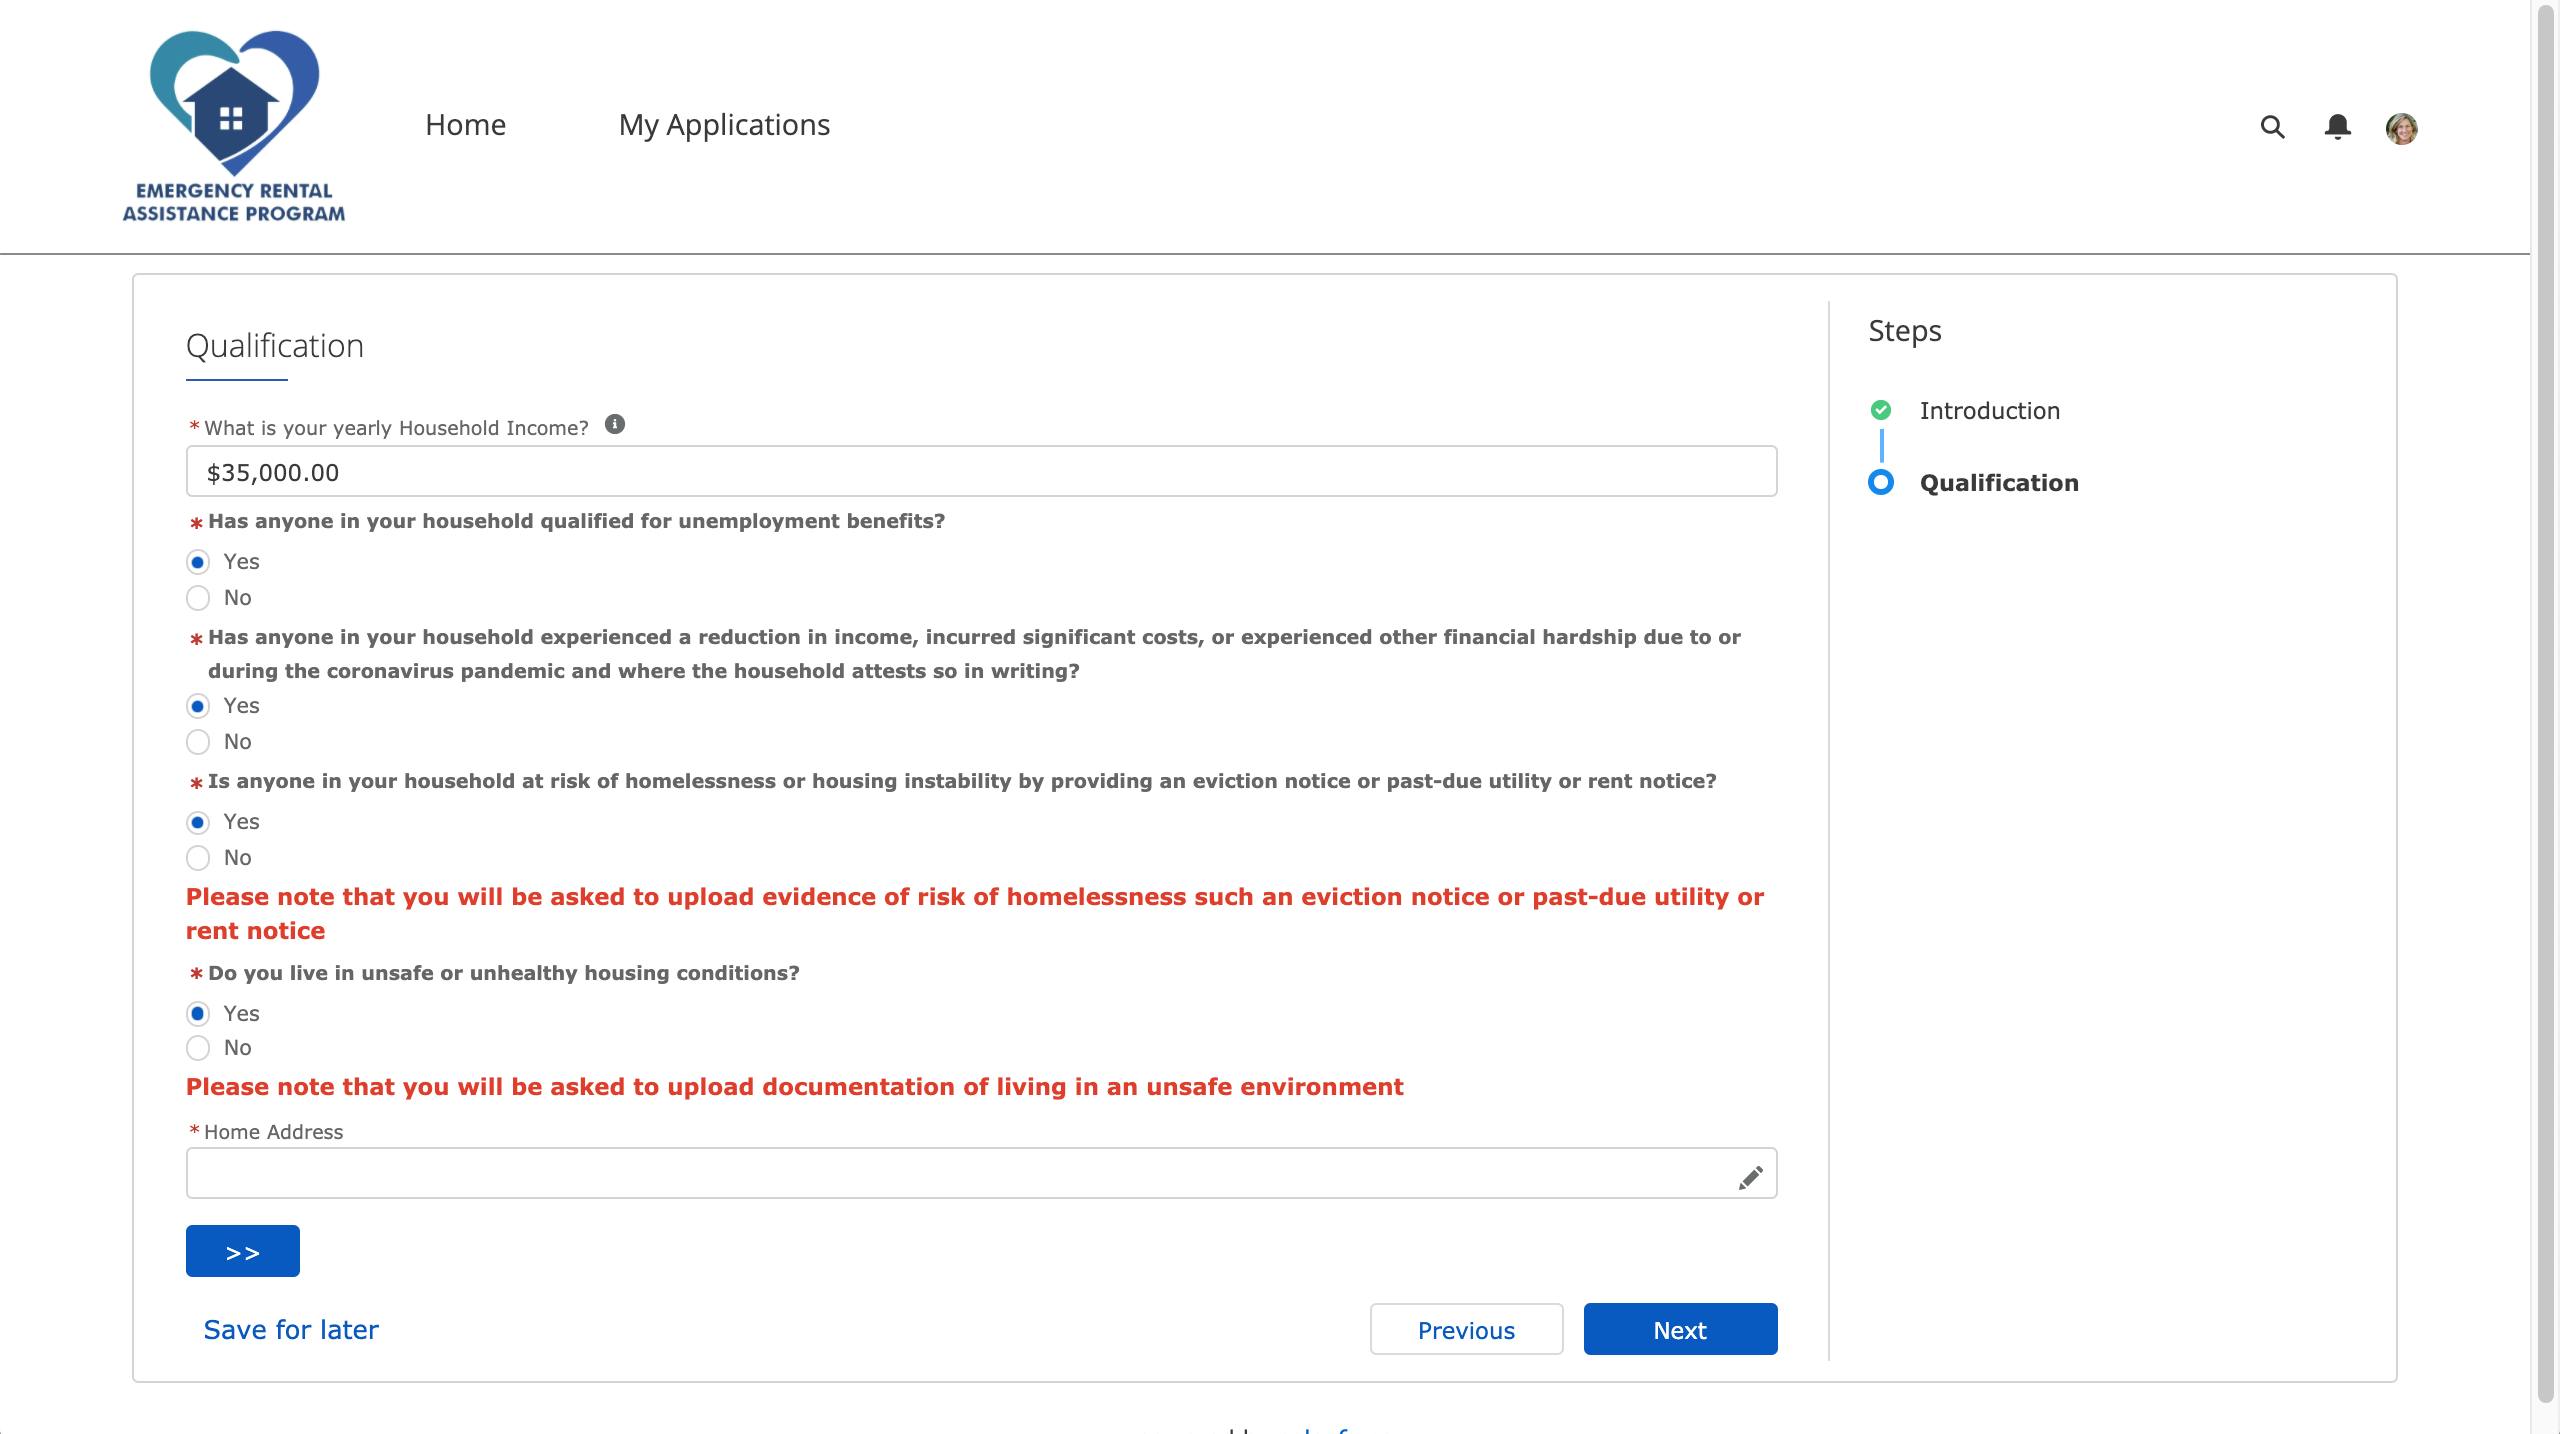Screen dimensions: 2560x1434
Task: Select No for unemployment benefits question
Action: click(198, 598)
